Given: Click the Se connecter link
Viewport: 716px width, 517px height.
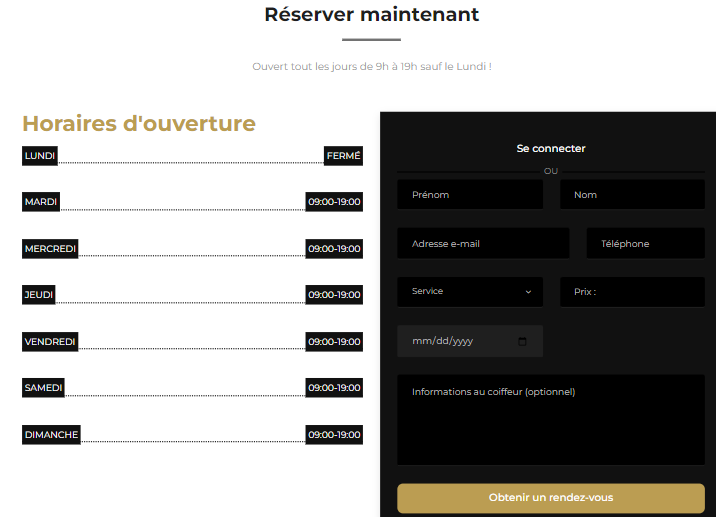Looking at the screenshot, I should (x=551, y=148).
